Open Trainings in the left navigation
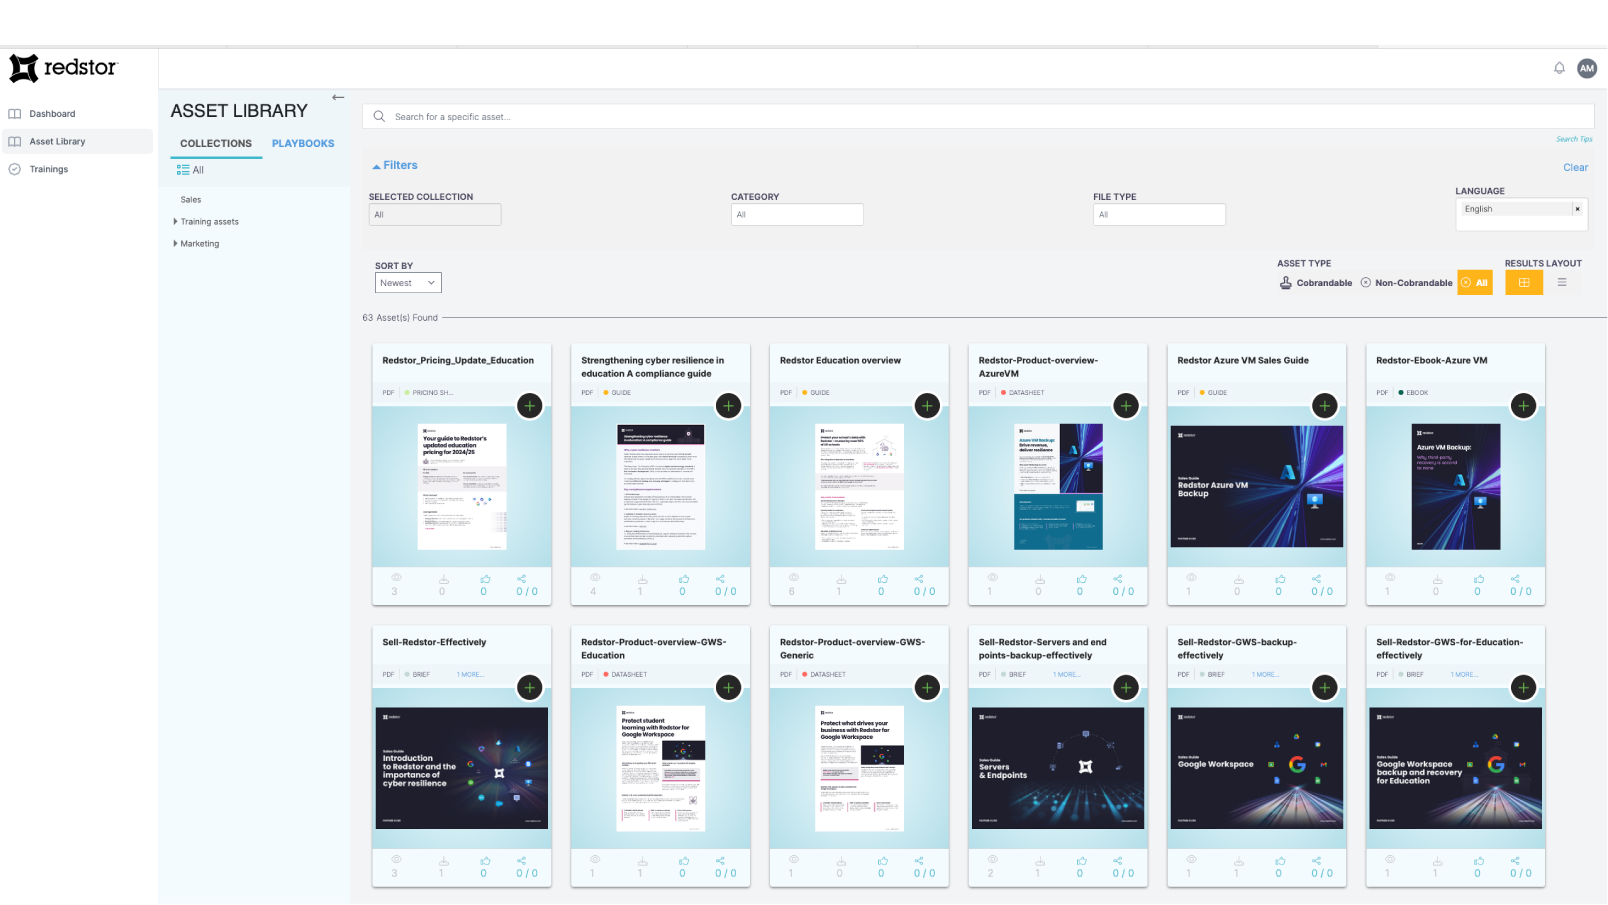The image size is (1608, 905). point(49,170)
